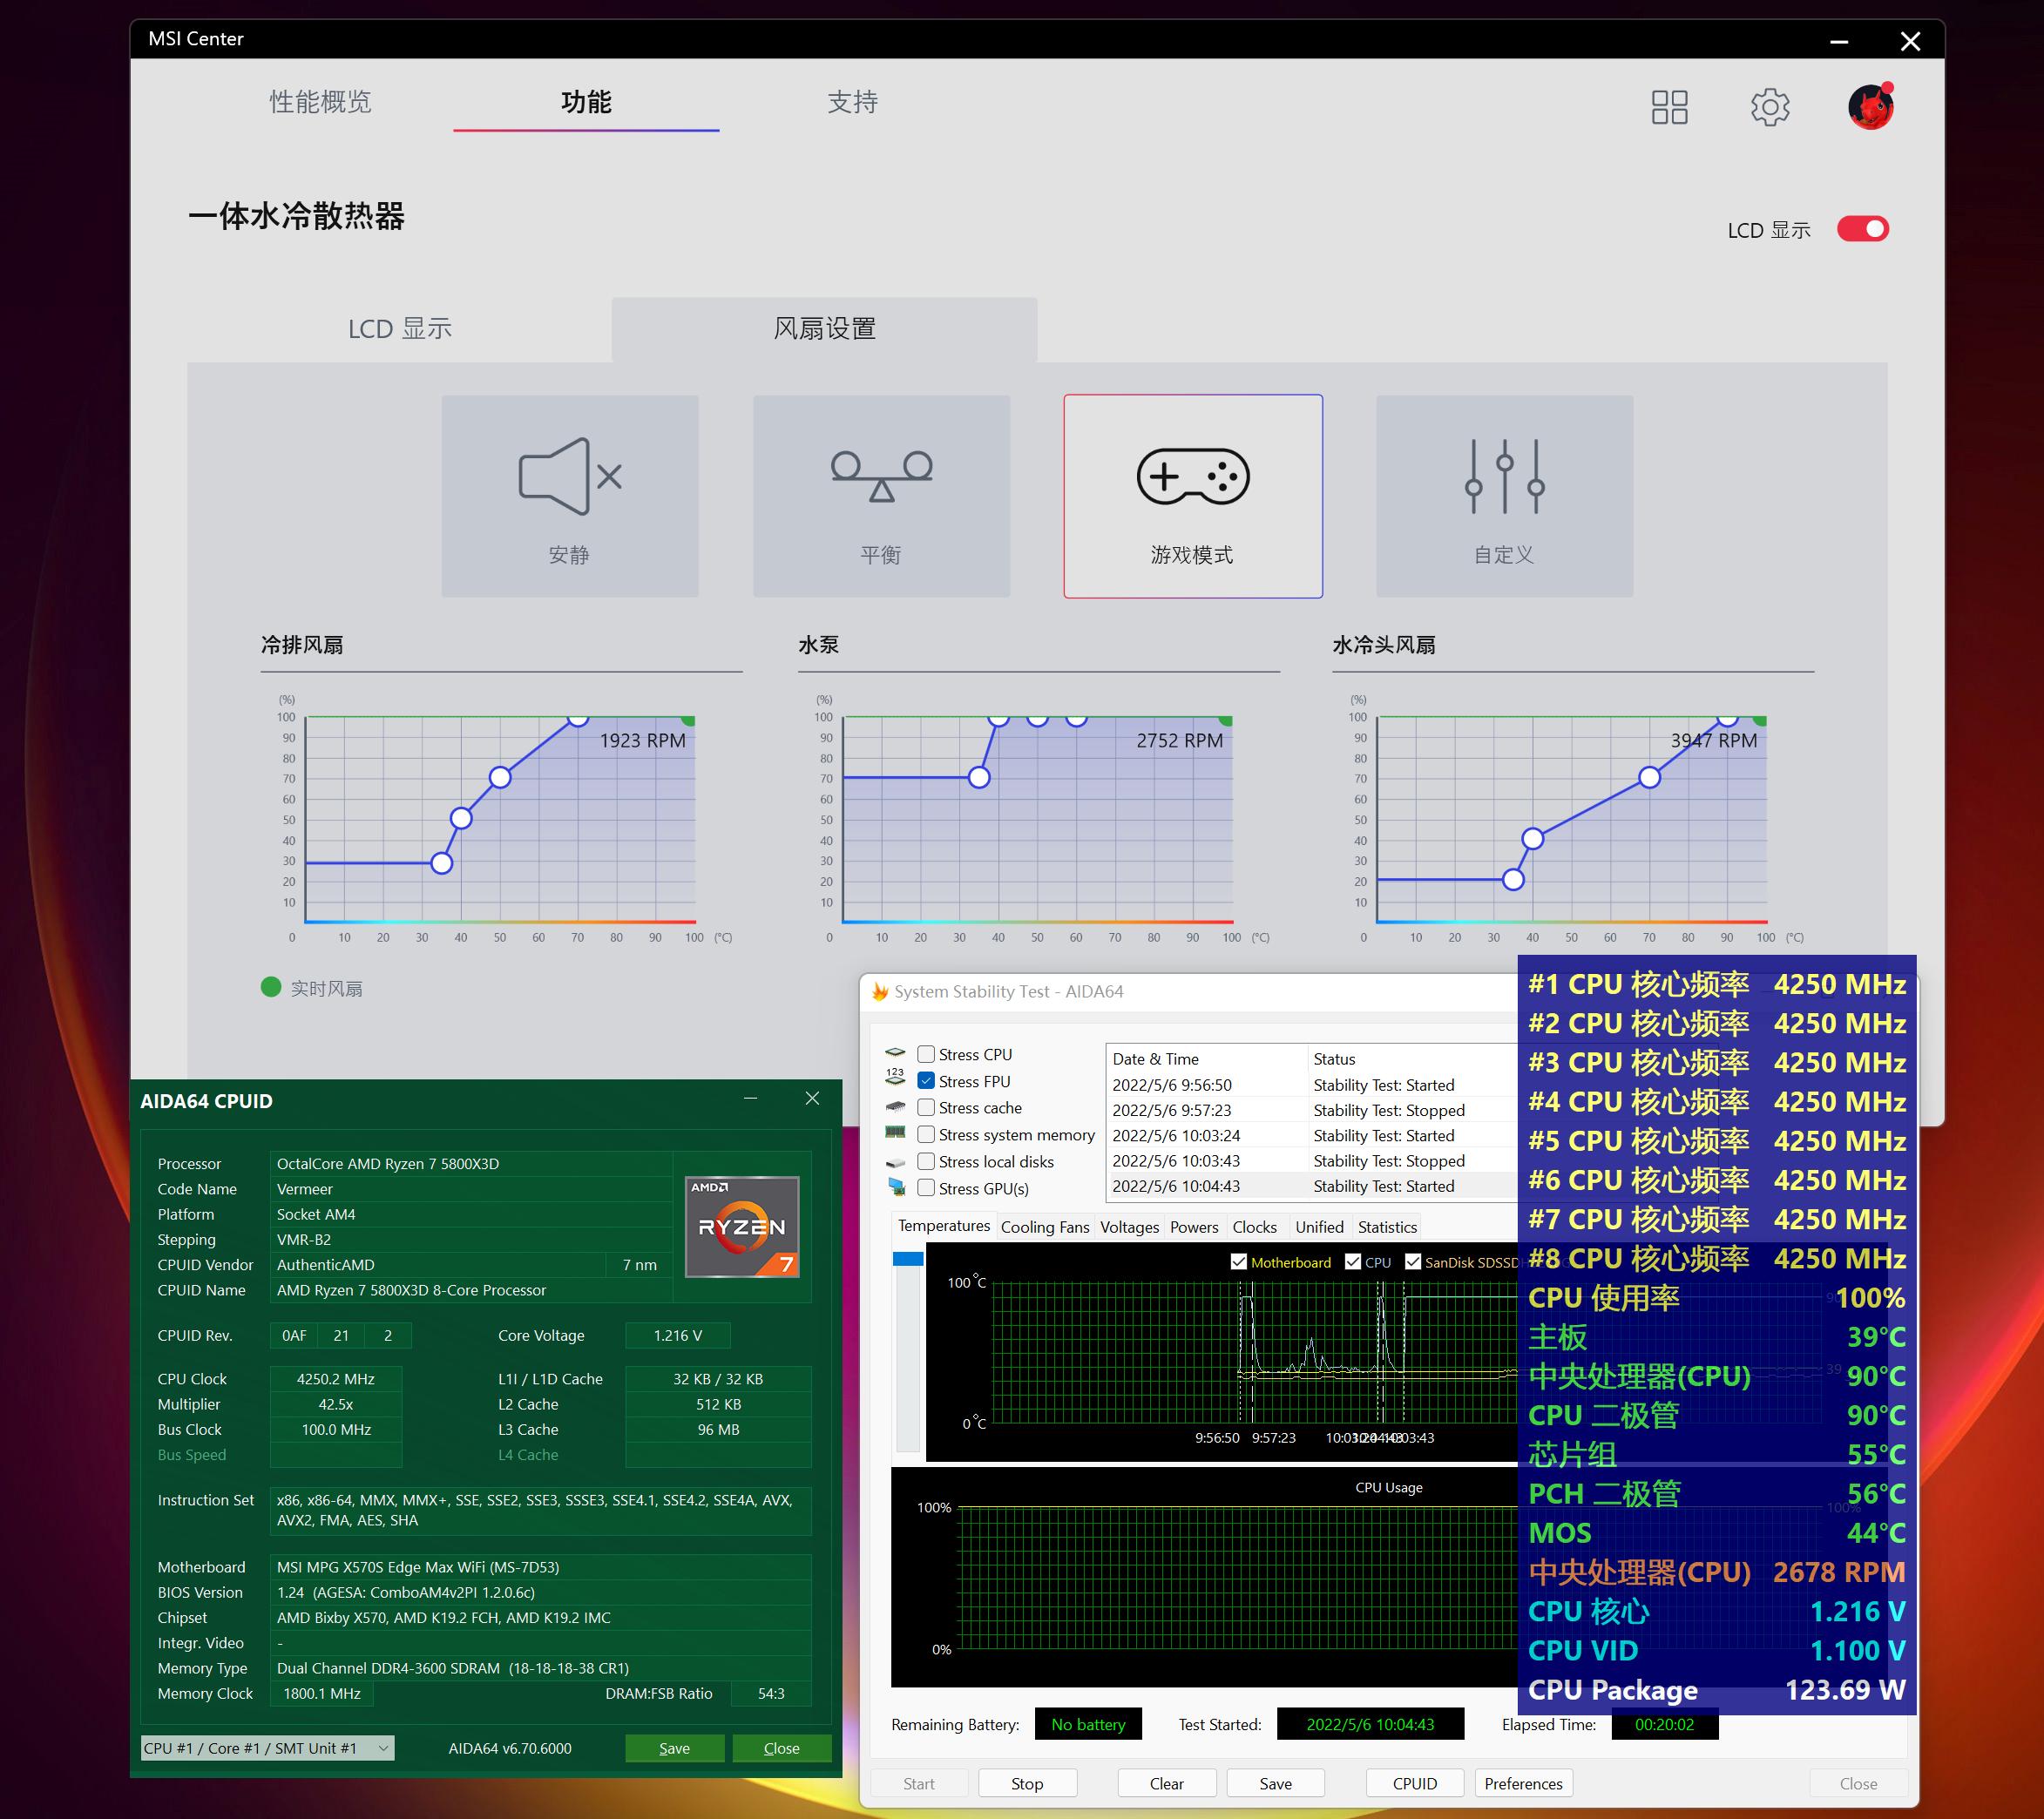This screenshot has height=1819, width=2044.
Task: Uncheck the Stress FPU checkbox
Action: (926, 1081)
